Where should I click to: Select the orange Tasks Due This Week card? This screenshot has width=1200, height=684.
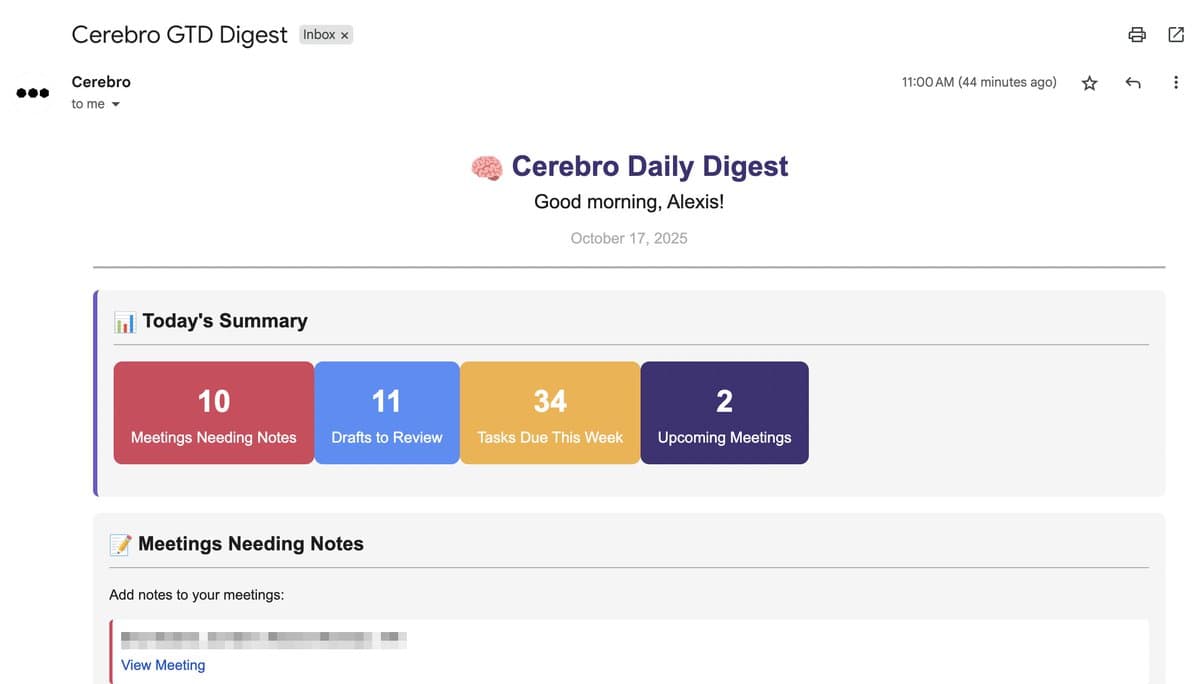point(549,413)
